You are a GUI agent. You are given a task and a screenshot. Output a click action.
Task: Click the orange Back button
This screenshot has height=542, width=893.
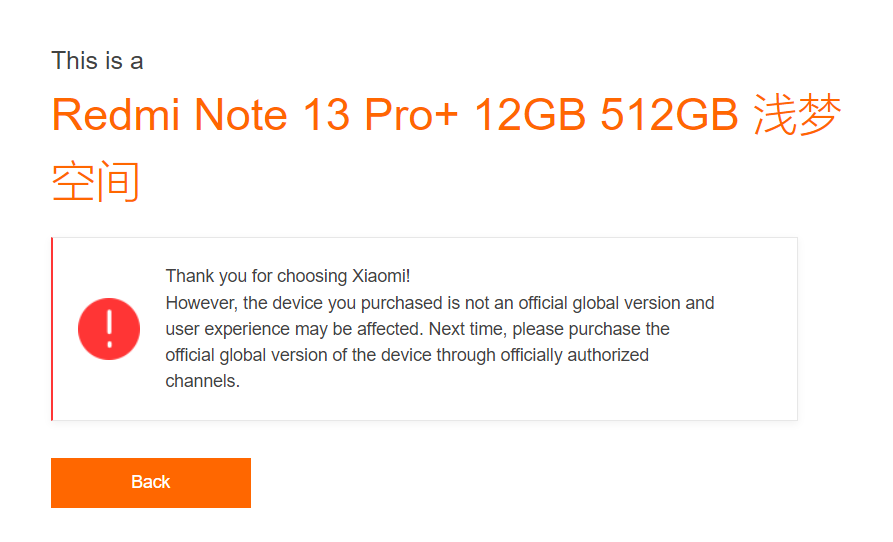pos(151,483)
